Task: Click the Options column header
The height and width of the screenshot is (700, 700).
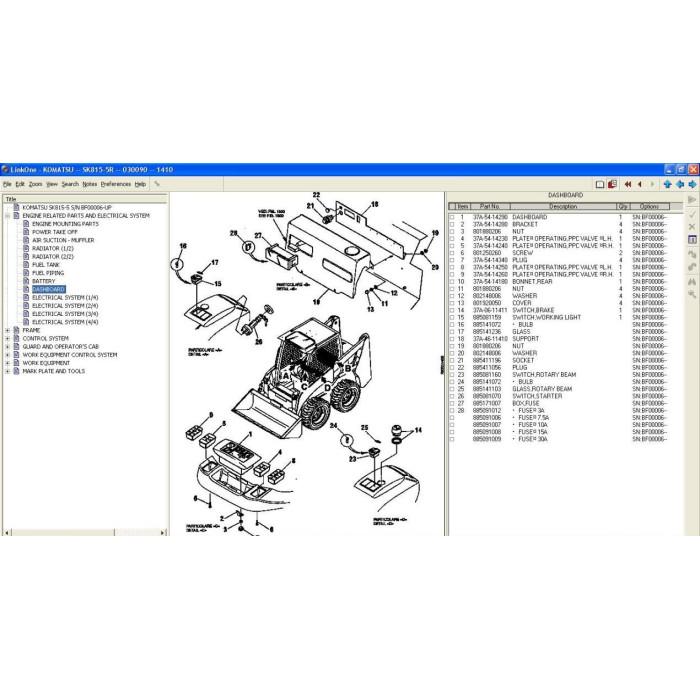Action: click(x=649, y=206)
